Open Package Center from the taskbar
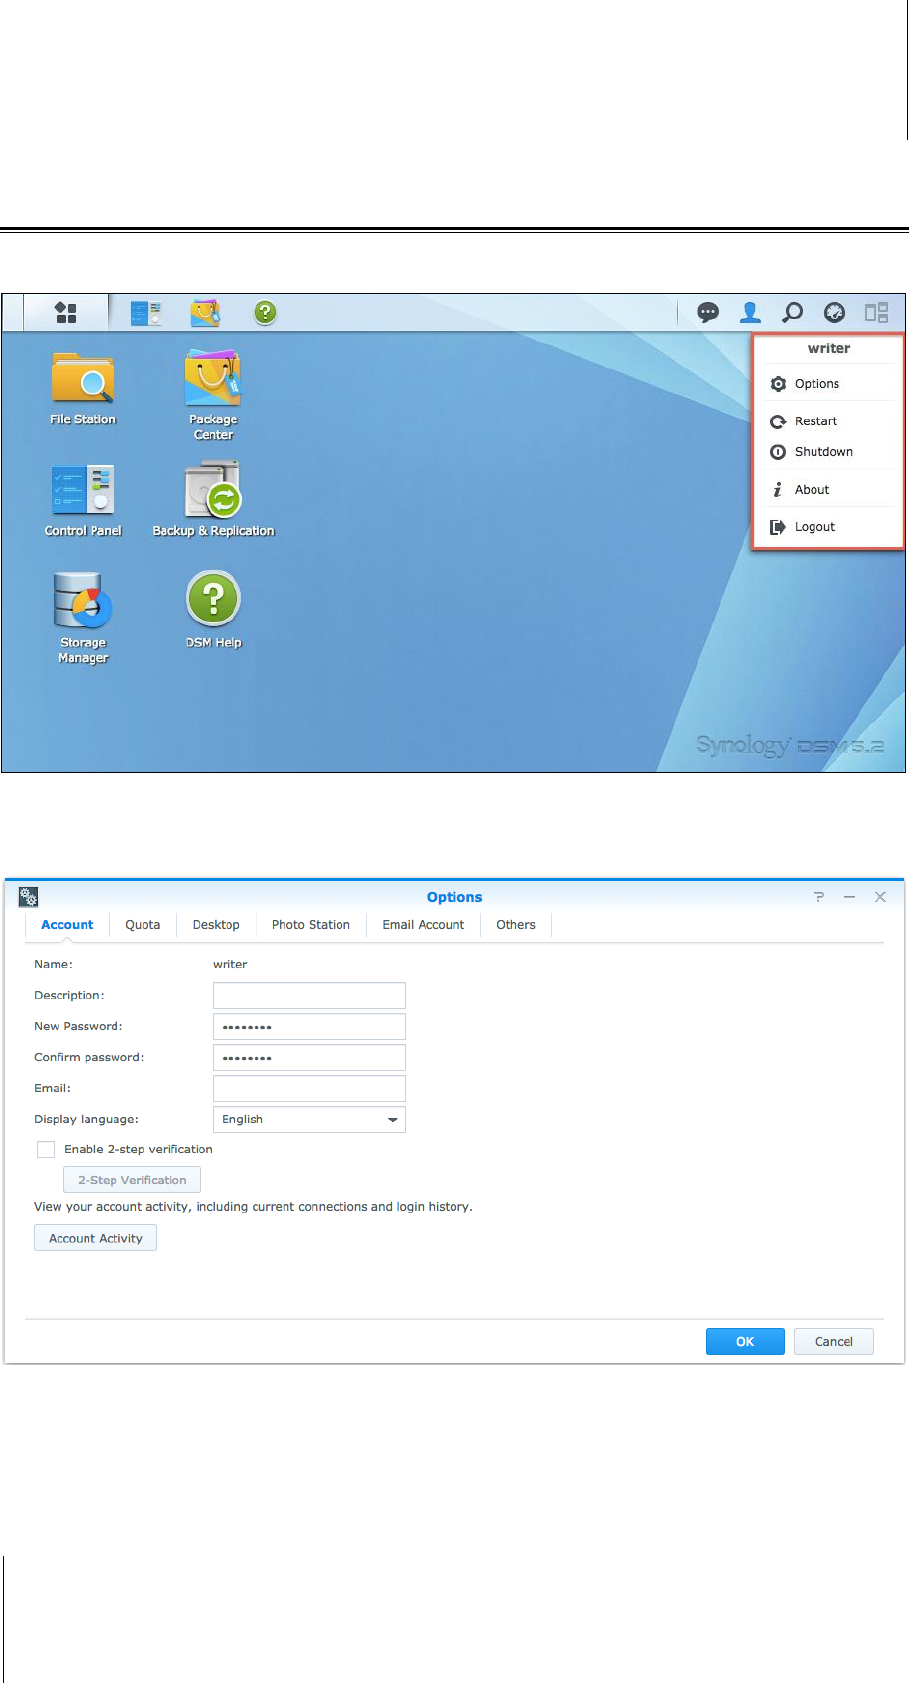The width and height of the screenshot is (909, 1683). click(206, 313)
